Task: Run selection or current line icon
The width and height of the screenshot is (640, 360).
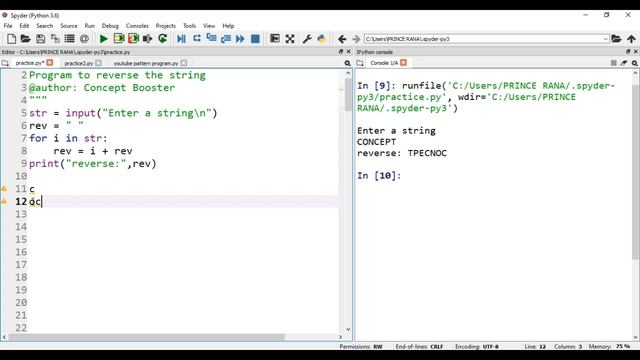Action: pyautogui.click(x=148, y=39)
